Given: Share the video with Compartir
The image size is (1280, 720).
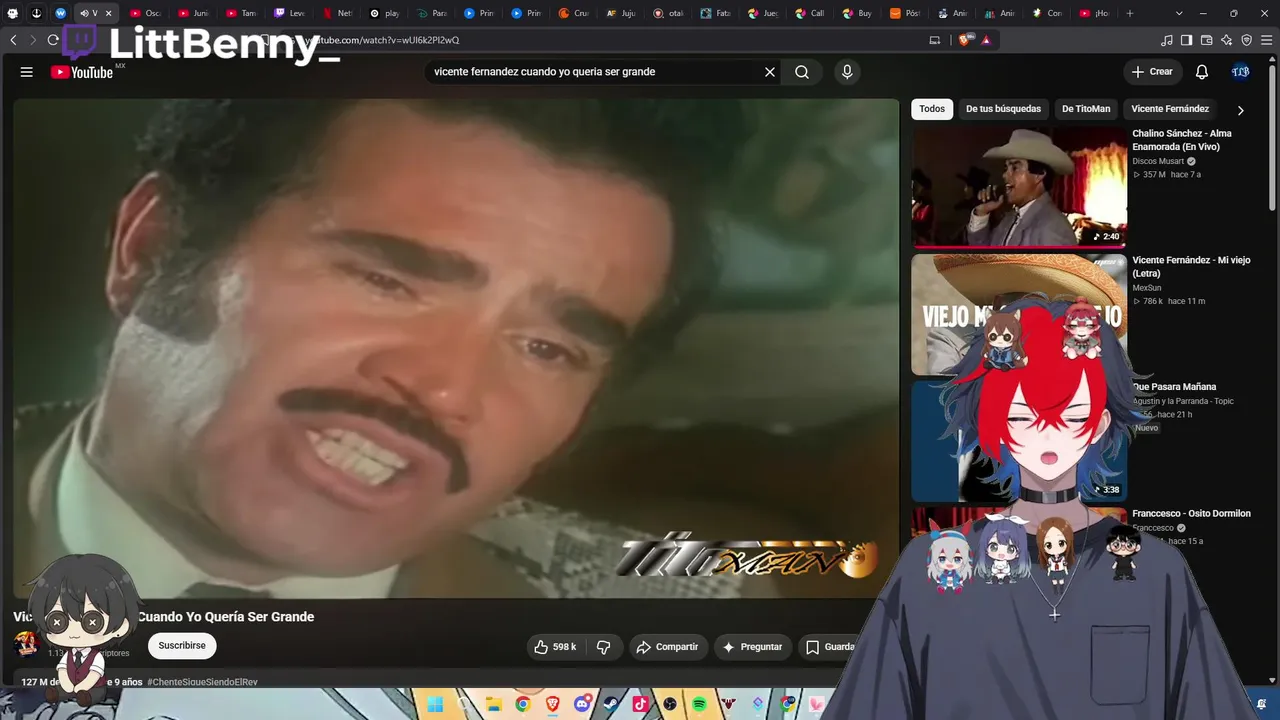Looking at the screenshot, I should (667, 647).
